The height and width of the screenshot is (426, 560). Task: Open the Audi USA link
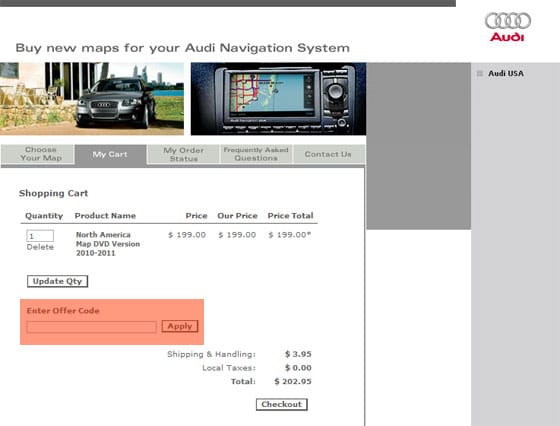click(506, 74)
